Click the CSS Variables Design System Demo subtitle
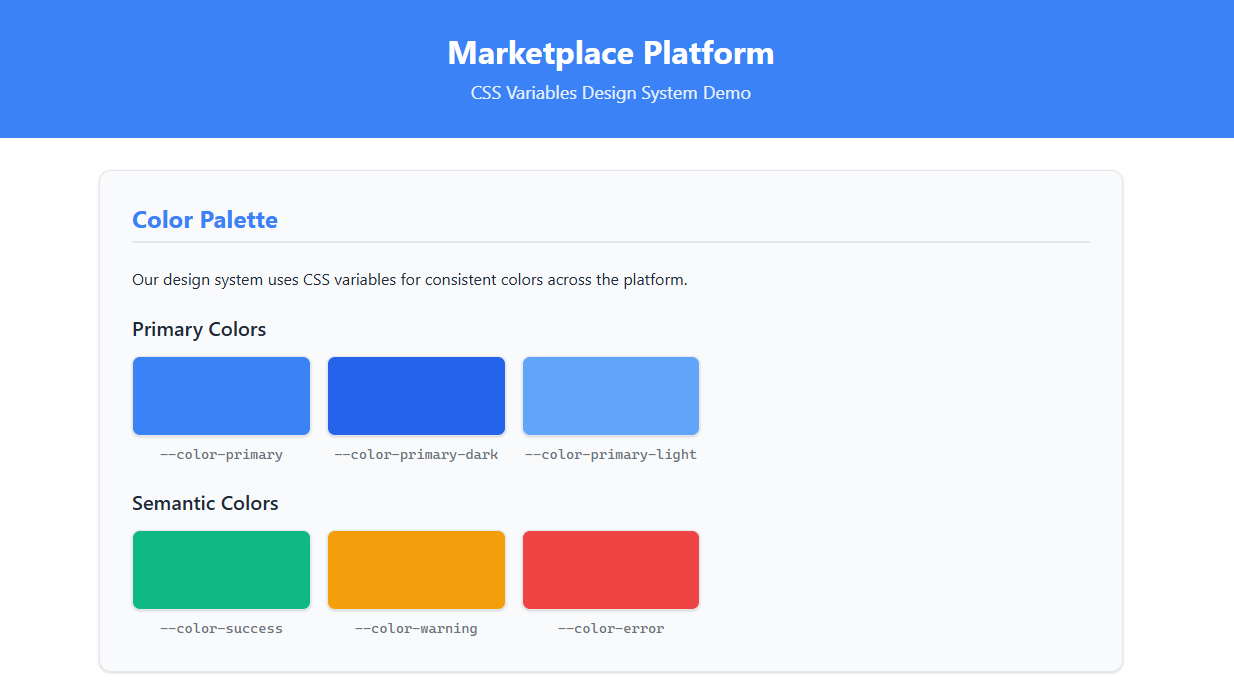The width and height of the screenshot is (1234, 695). (x=611, y=93)
